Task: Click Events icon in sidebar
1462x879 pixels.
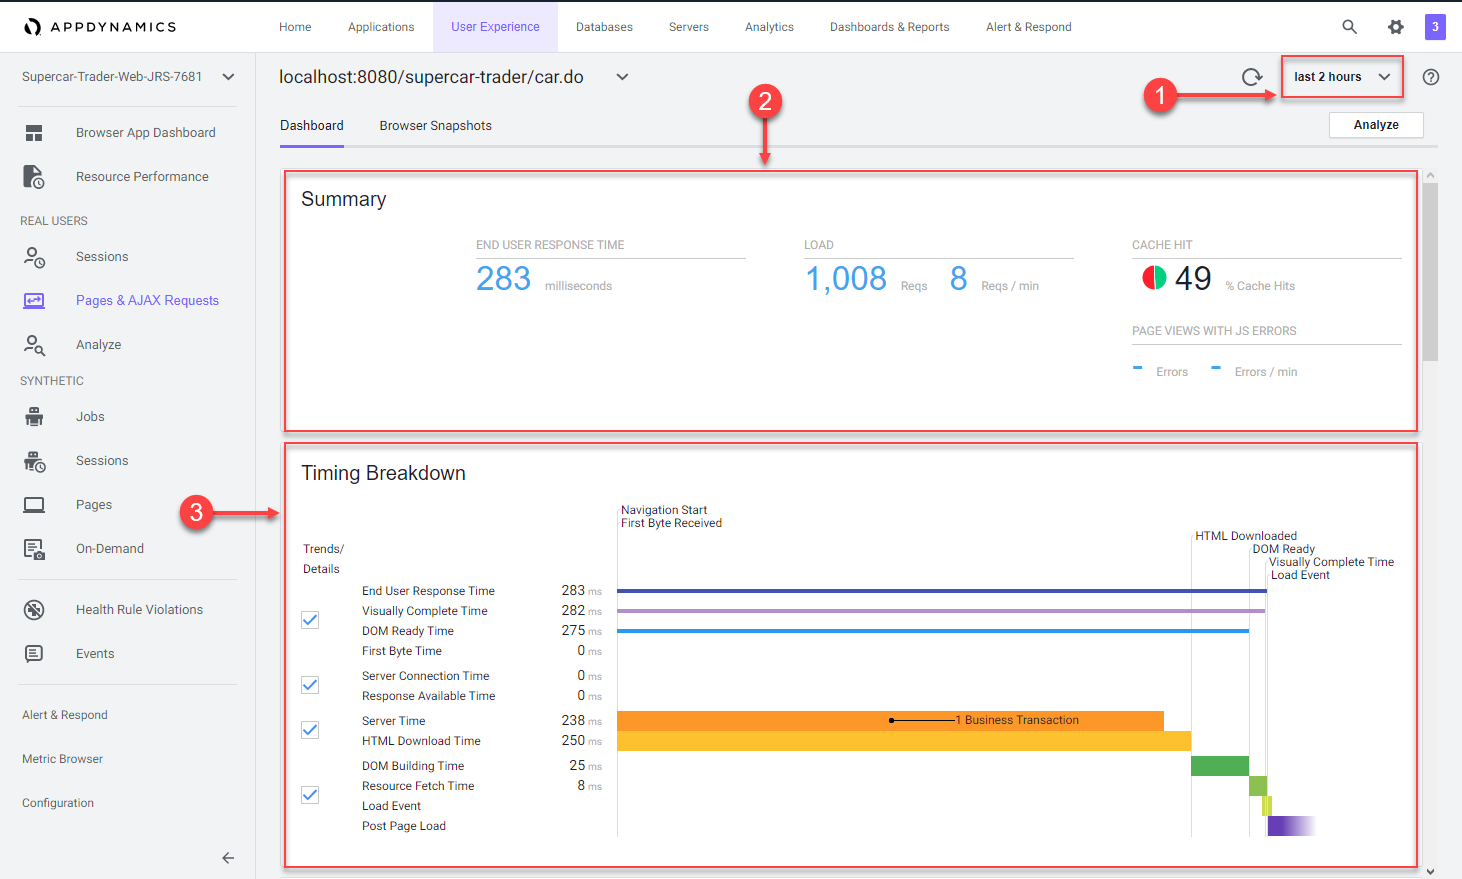Action: (x=34, y=654)
